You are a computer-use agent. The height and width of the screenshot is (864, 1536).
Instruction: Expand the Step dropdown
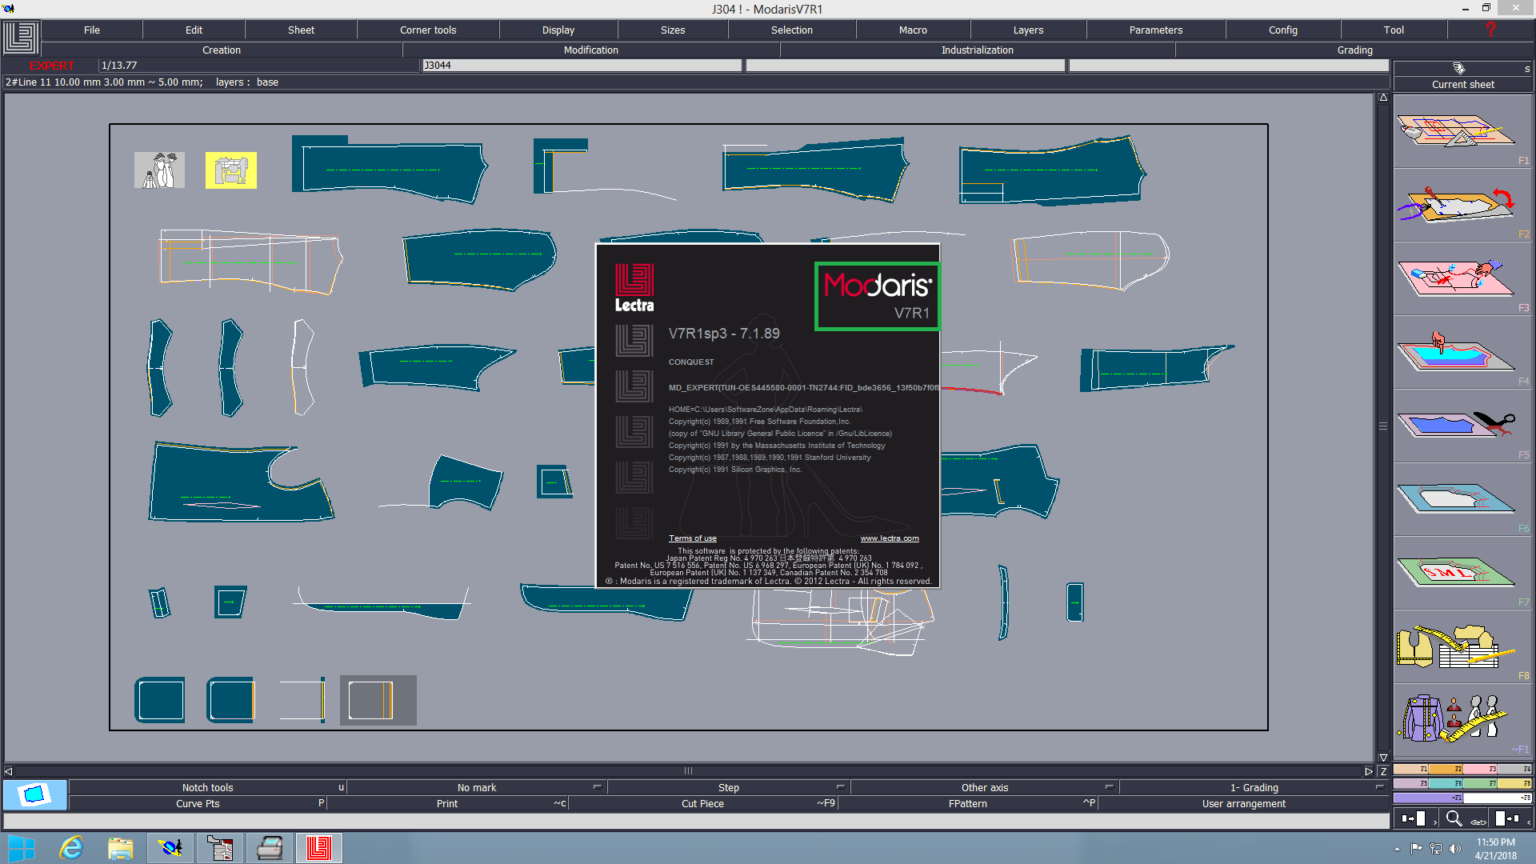(x=840, y=787)
